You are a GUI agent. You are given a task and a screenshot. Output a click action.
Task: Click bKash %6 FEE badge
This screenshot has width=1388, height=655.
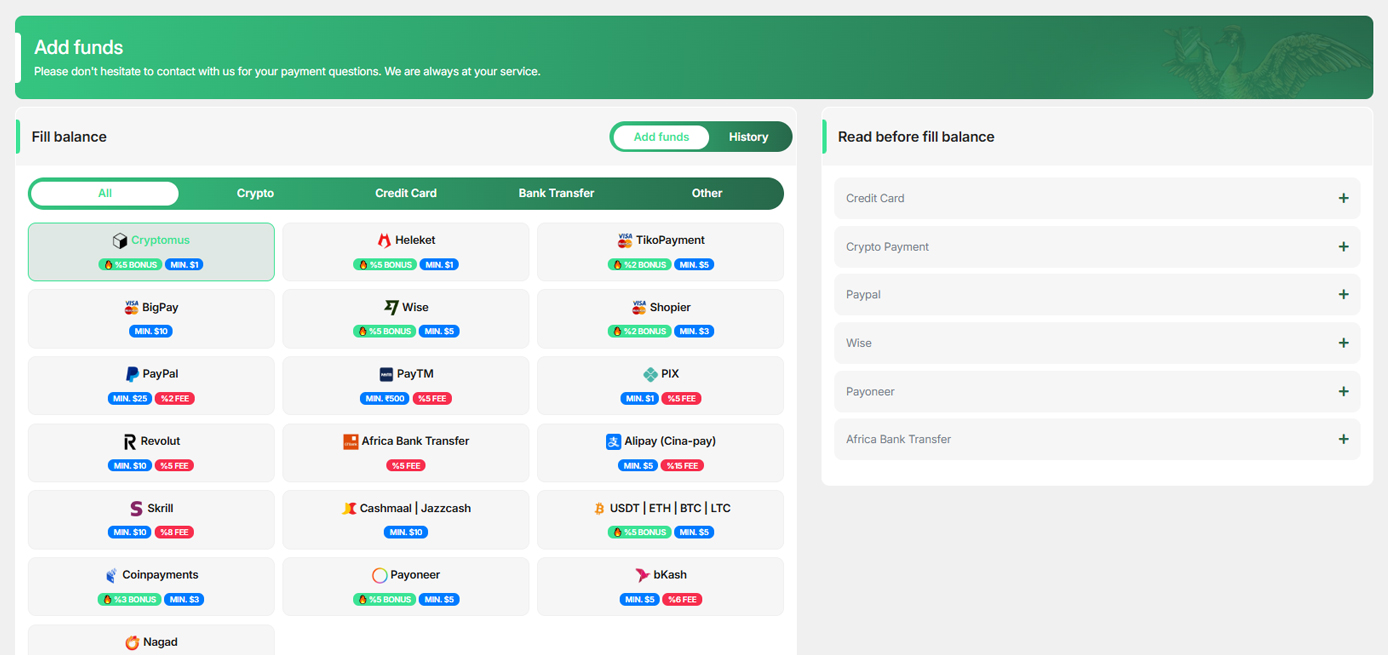coord(682,599)
